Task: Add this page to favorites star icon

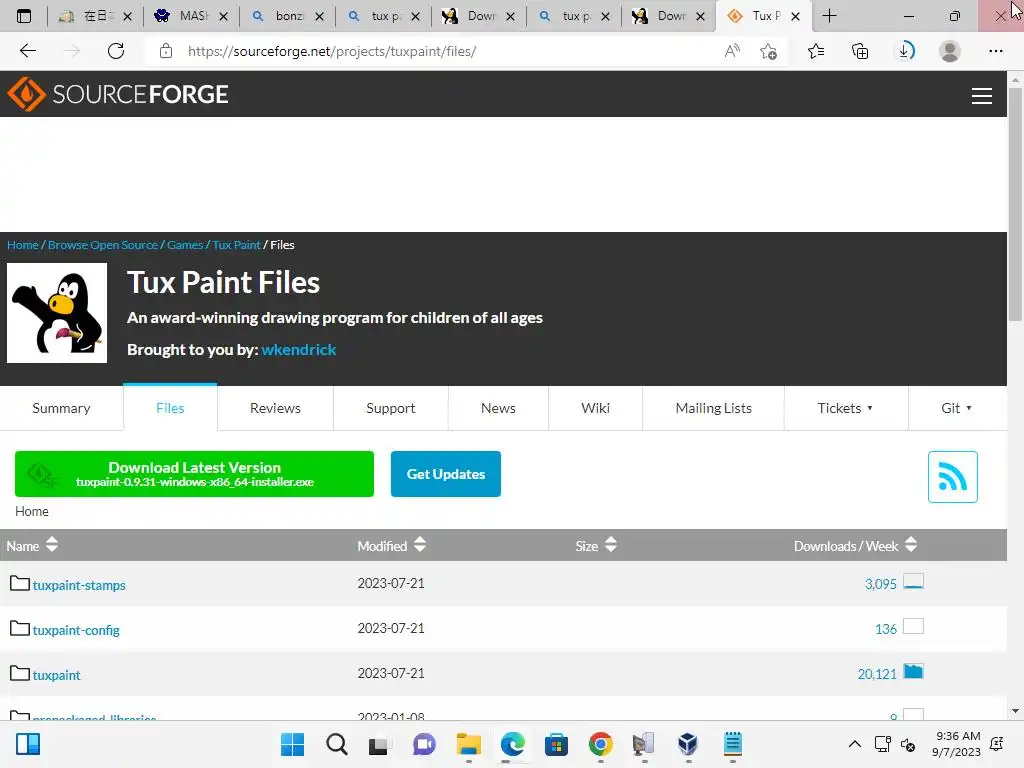Action: click(x=769, y=51)
